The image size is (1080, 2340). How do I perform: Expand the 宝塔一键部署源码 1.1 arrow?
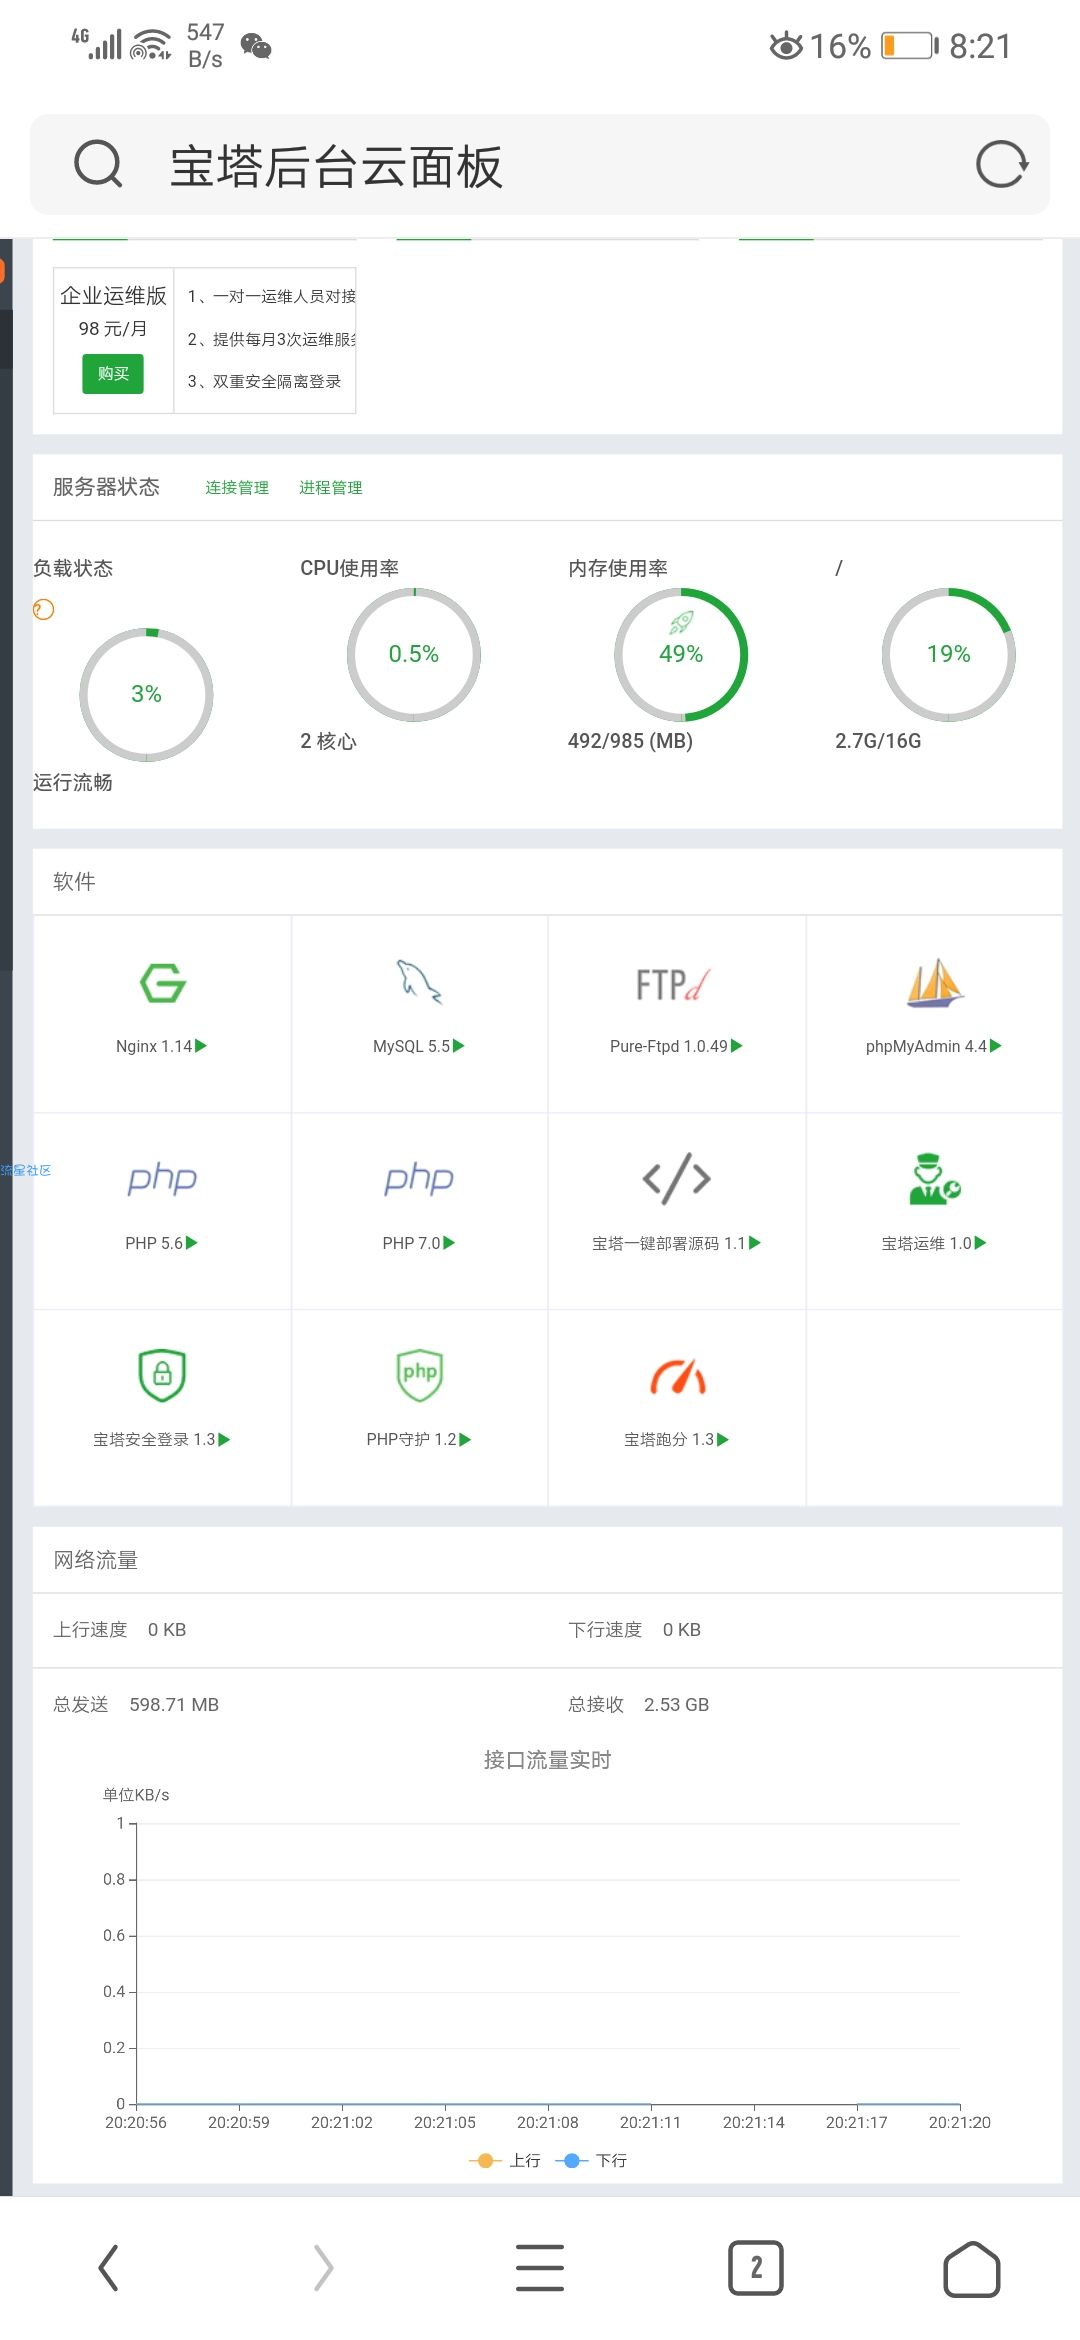(x=755, y=1243)
